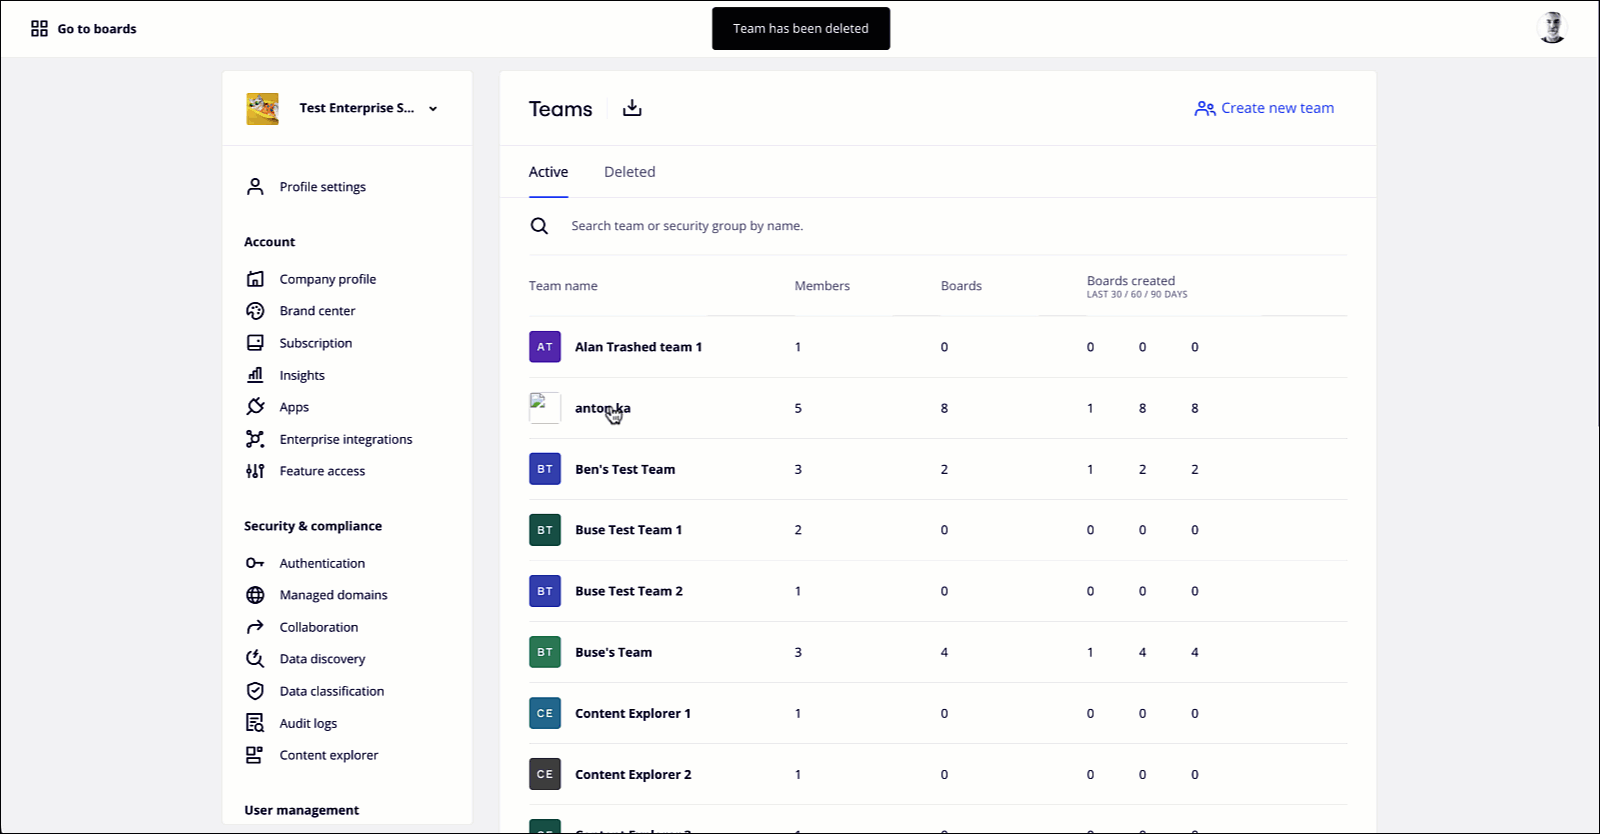Click the Company profile building icon
This screenshot has width=1600, height=834.
tap(255, 279)
